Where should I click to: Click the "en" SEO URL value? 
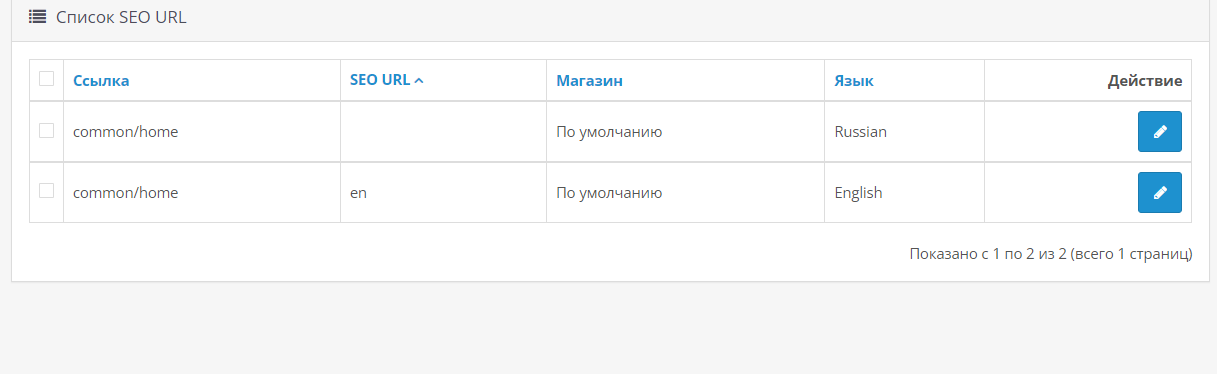tap(359, 192)
